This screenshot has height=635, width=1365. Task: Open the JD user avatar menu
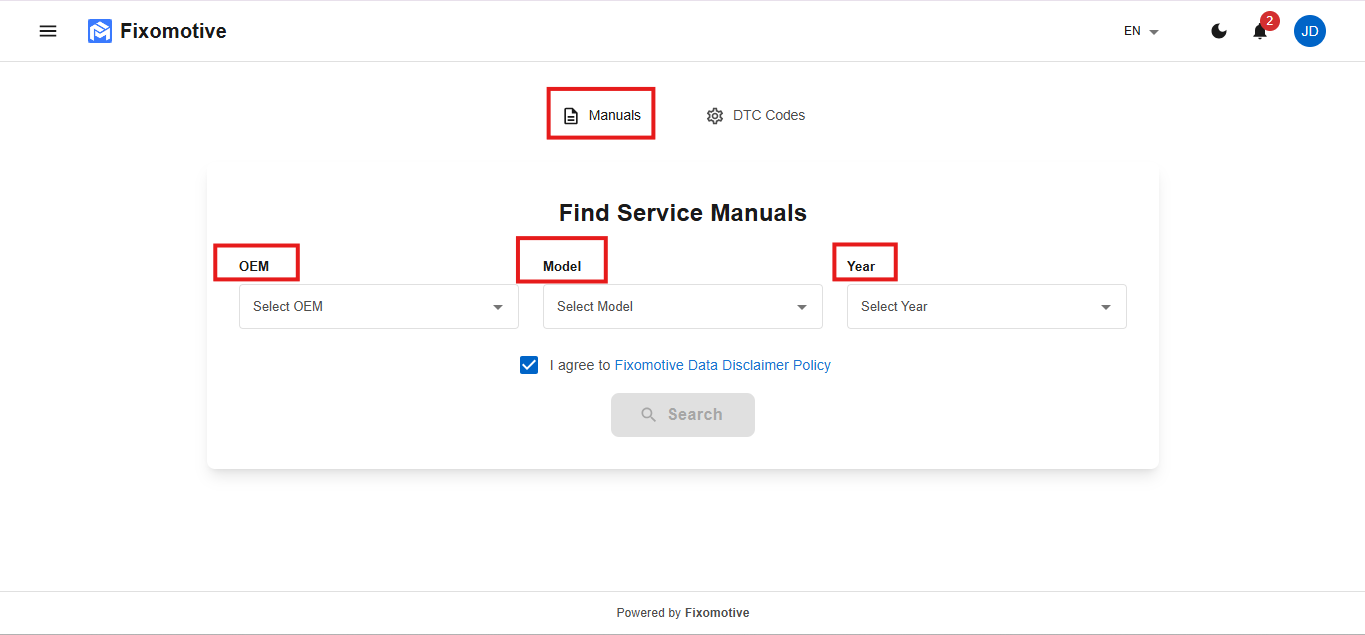pos(1309,31)
